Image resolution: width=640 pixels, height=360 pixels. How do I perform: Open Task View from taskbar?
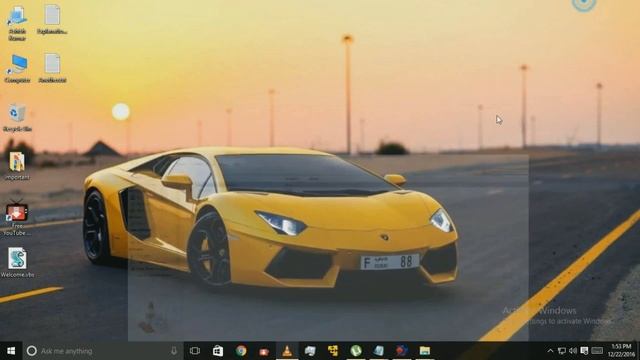coord(195,351)
